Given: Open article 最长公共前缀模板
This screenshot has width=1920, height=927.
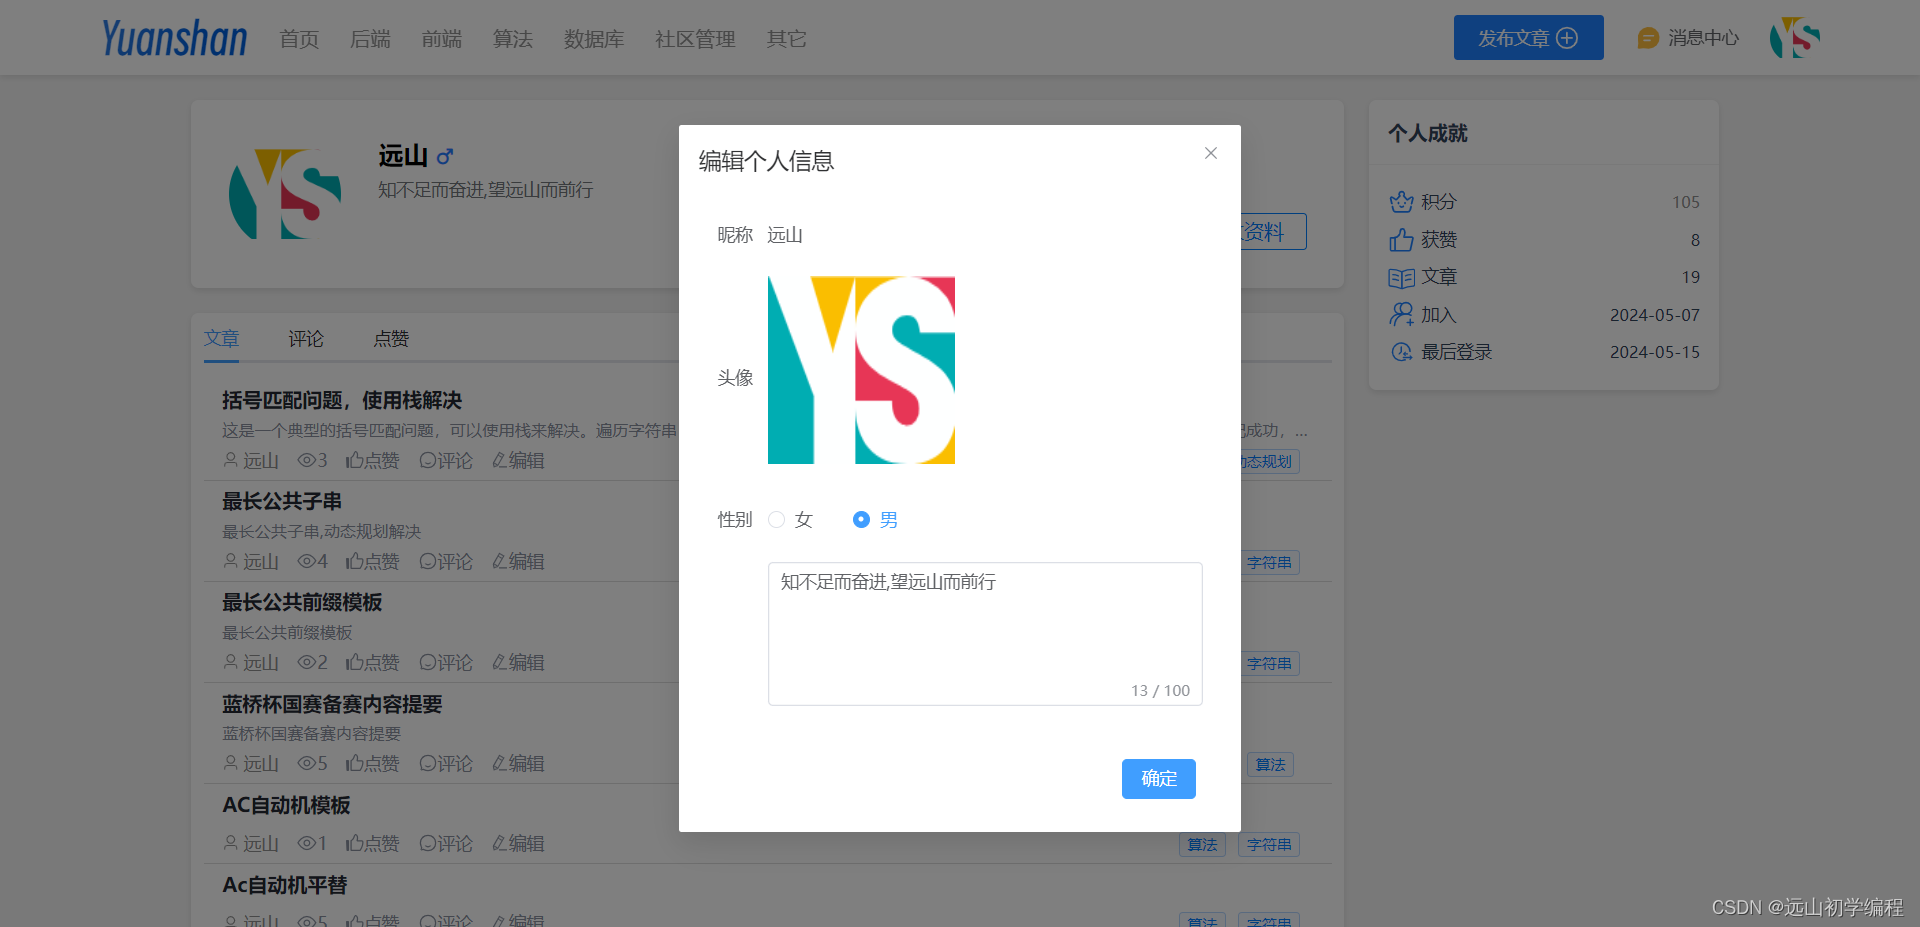Looking at the screenshot, I should pos(302,602).
